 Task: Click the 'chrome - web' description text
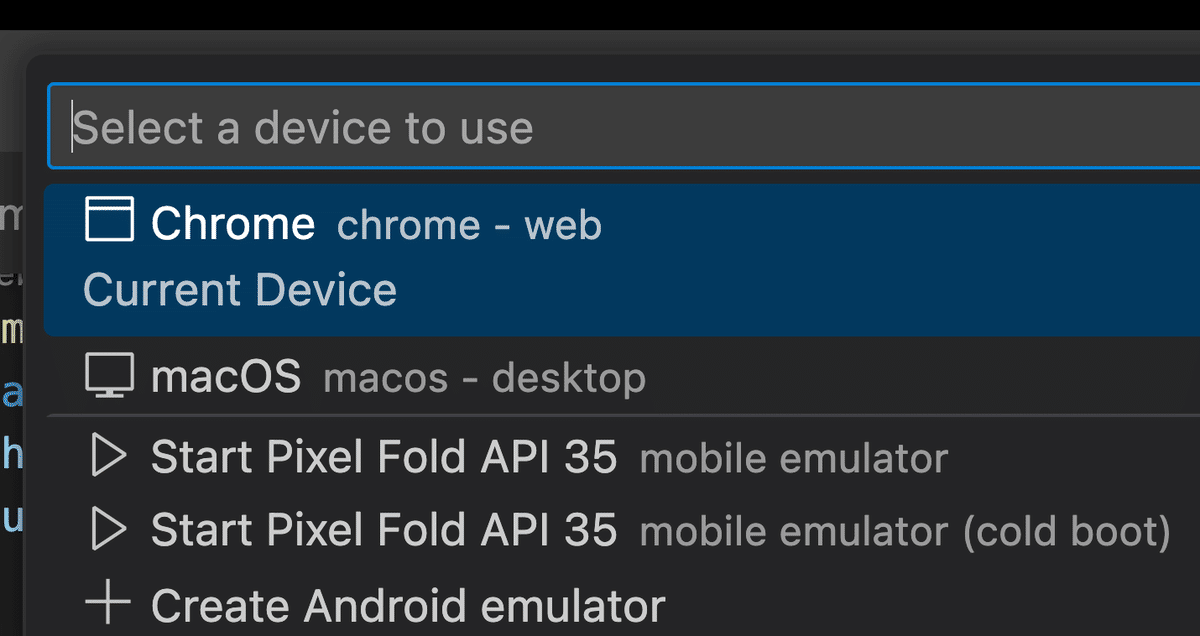(470, 224)
